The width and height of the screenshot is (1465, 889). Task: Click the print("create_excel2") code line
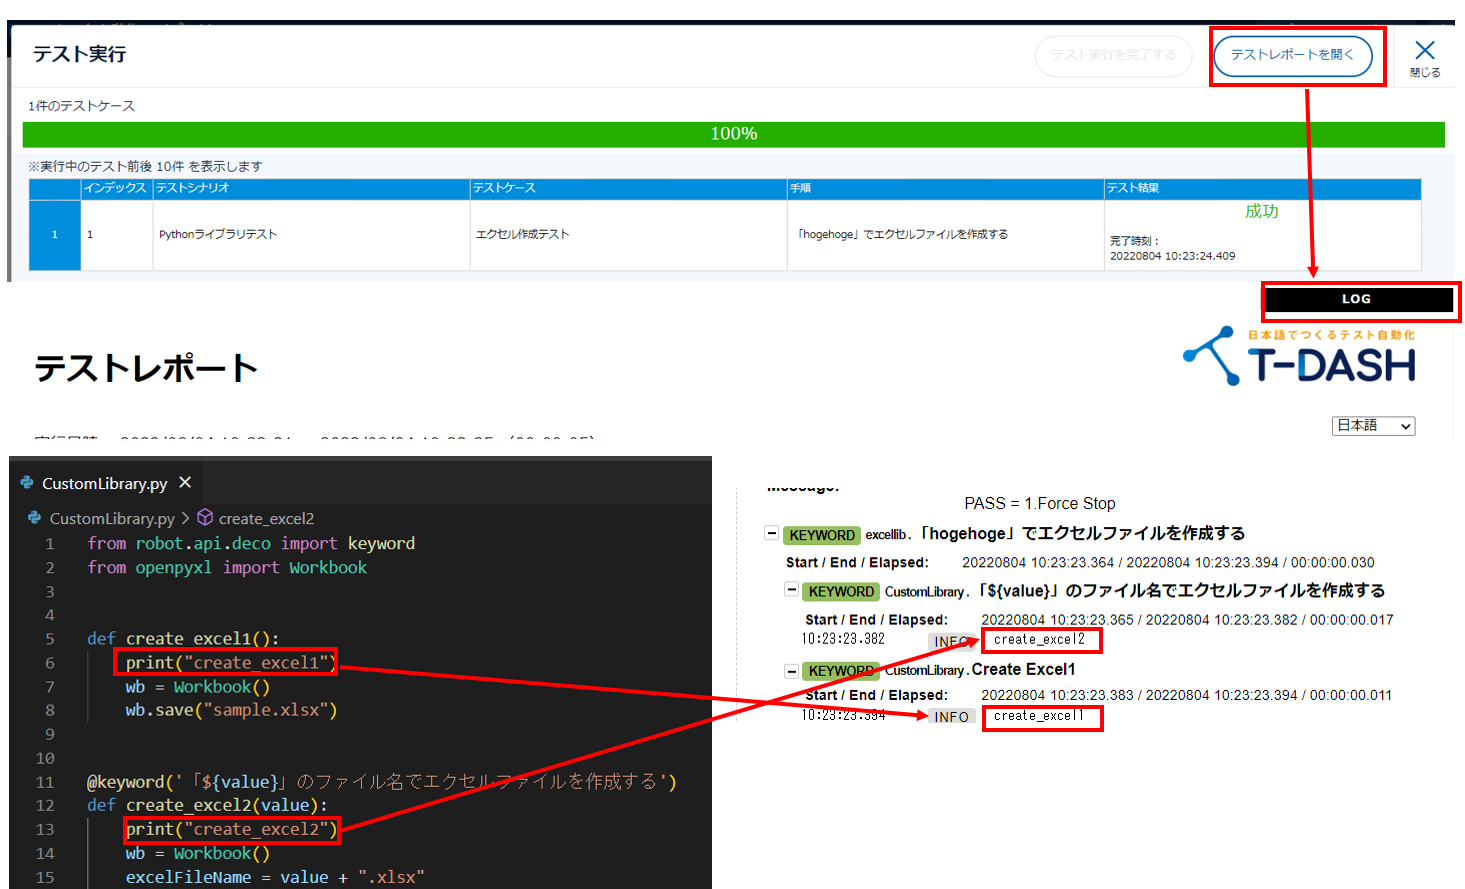click(x=231, y=829)
